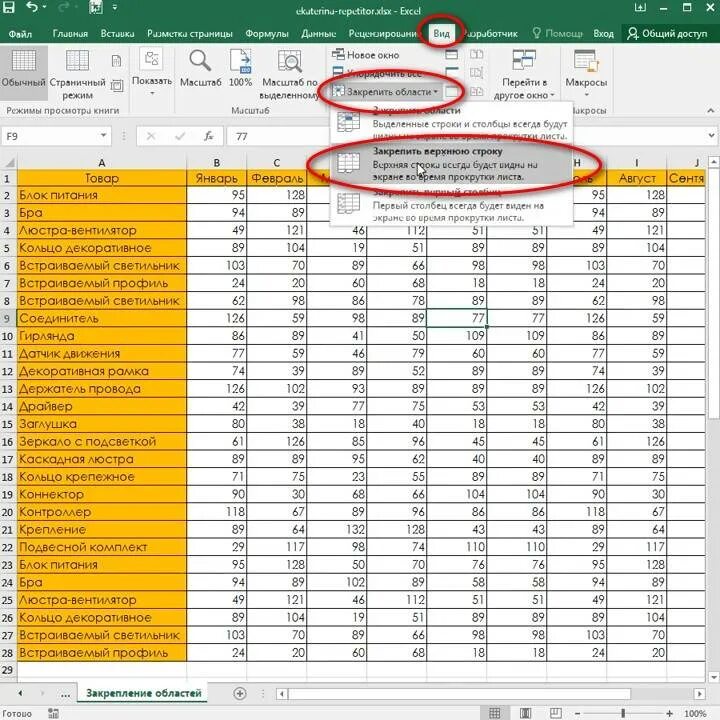Open the Макросы dropdown arrow

coord(586,95)
